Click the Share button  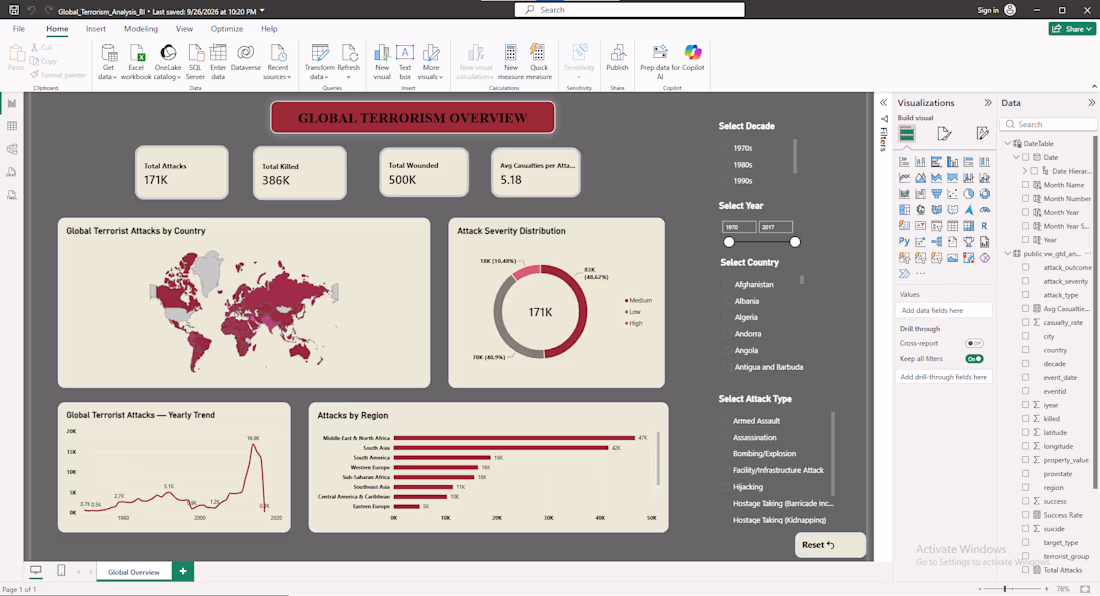point(1072,29)
